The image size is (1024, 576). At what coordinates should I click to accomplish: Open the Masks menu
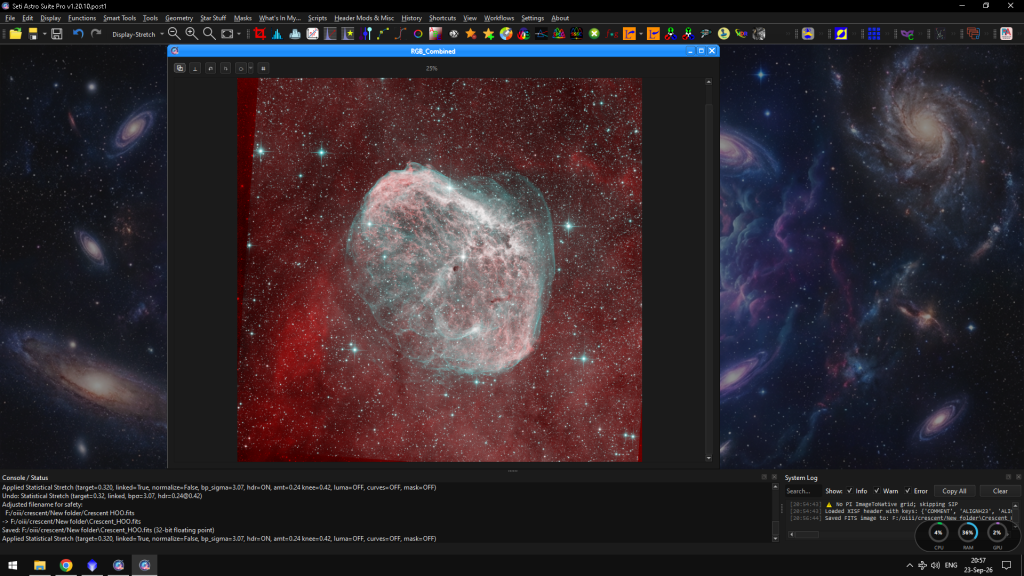point(242,18)
